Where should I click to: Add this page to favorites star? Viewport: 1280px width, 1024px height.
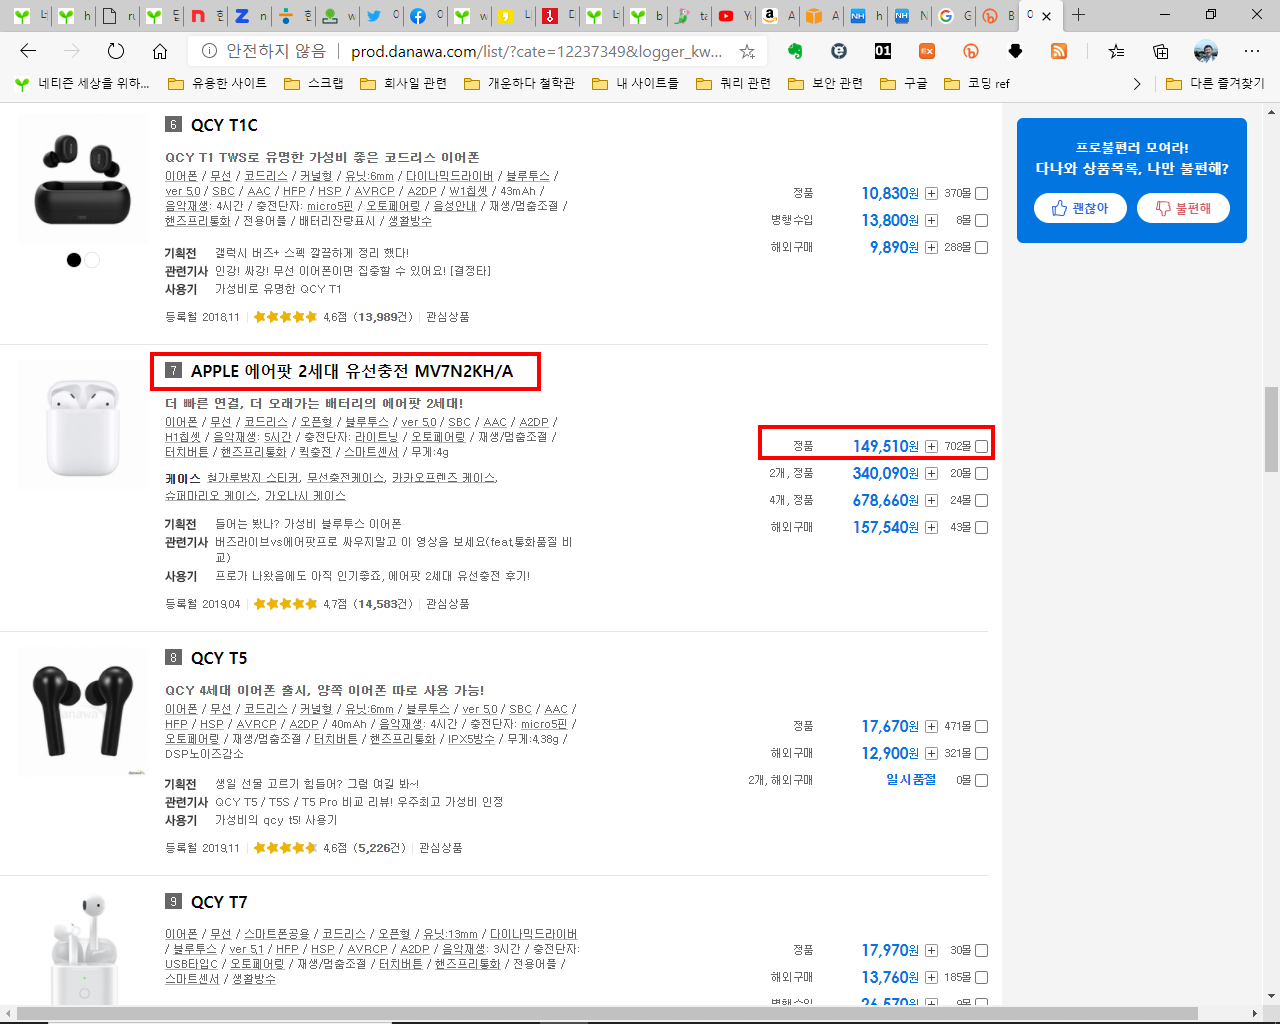pyautogui.click(x=747, y=51)
